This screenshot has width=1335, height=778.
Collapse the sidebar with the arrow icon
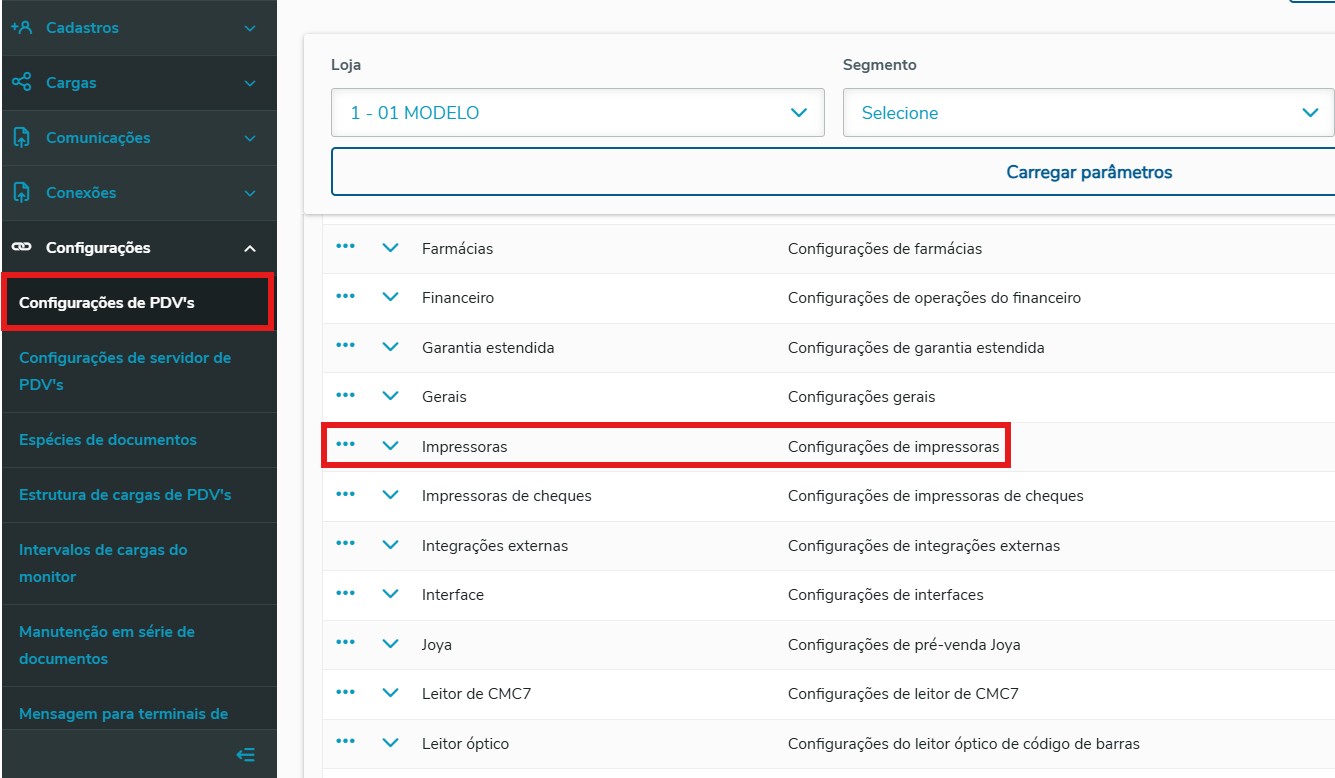coord(245,755)
